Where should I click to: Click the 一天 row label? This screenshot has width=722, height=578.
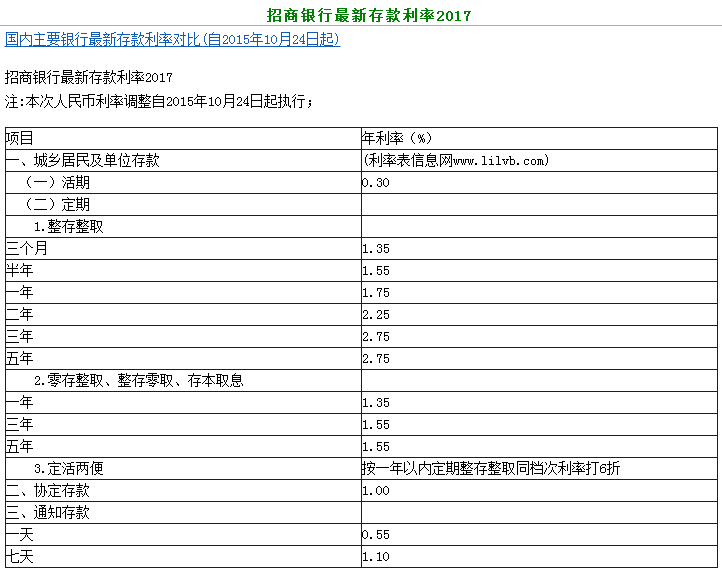pyautogui.click(x=19, y=535)
